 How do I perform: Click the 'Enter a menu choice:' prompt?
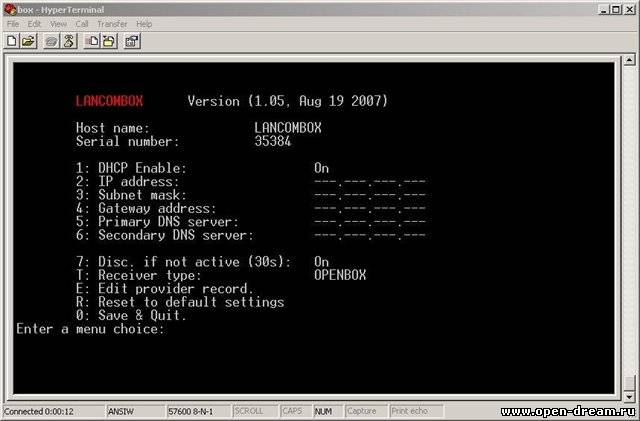tap(90, 329)
